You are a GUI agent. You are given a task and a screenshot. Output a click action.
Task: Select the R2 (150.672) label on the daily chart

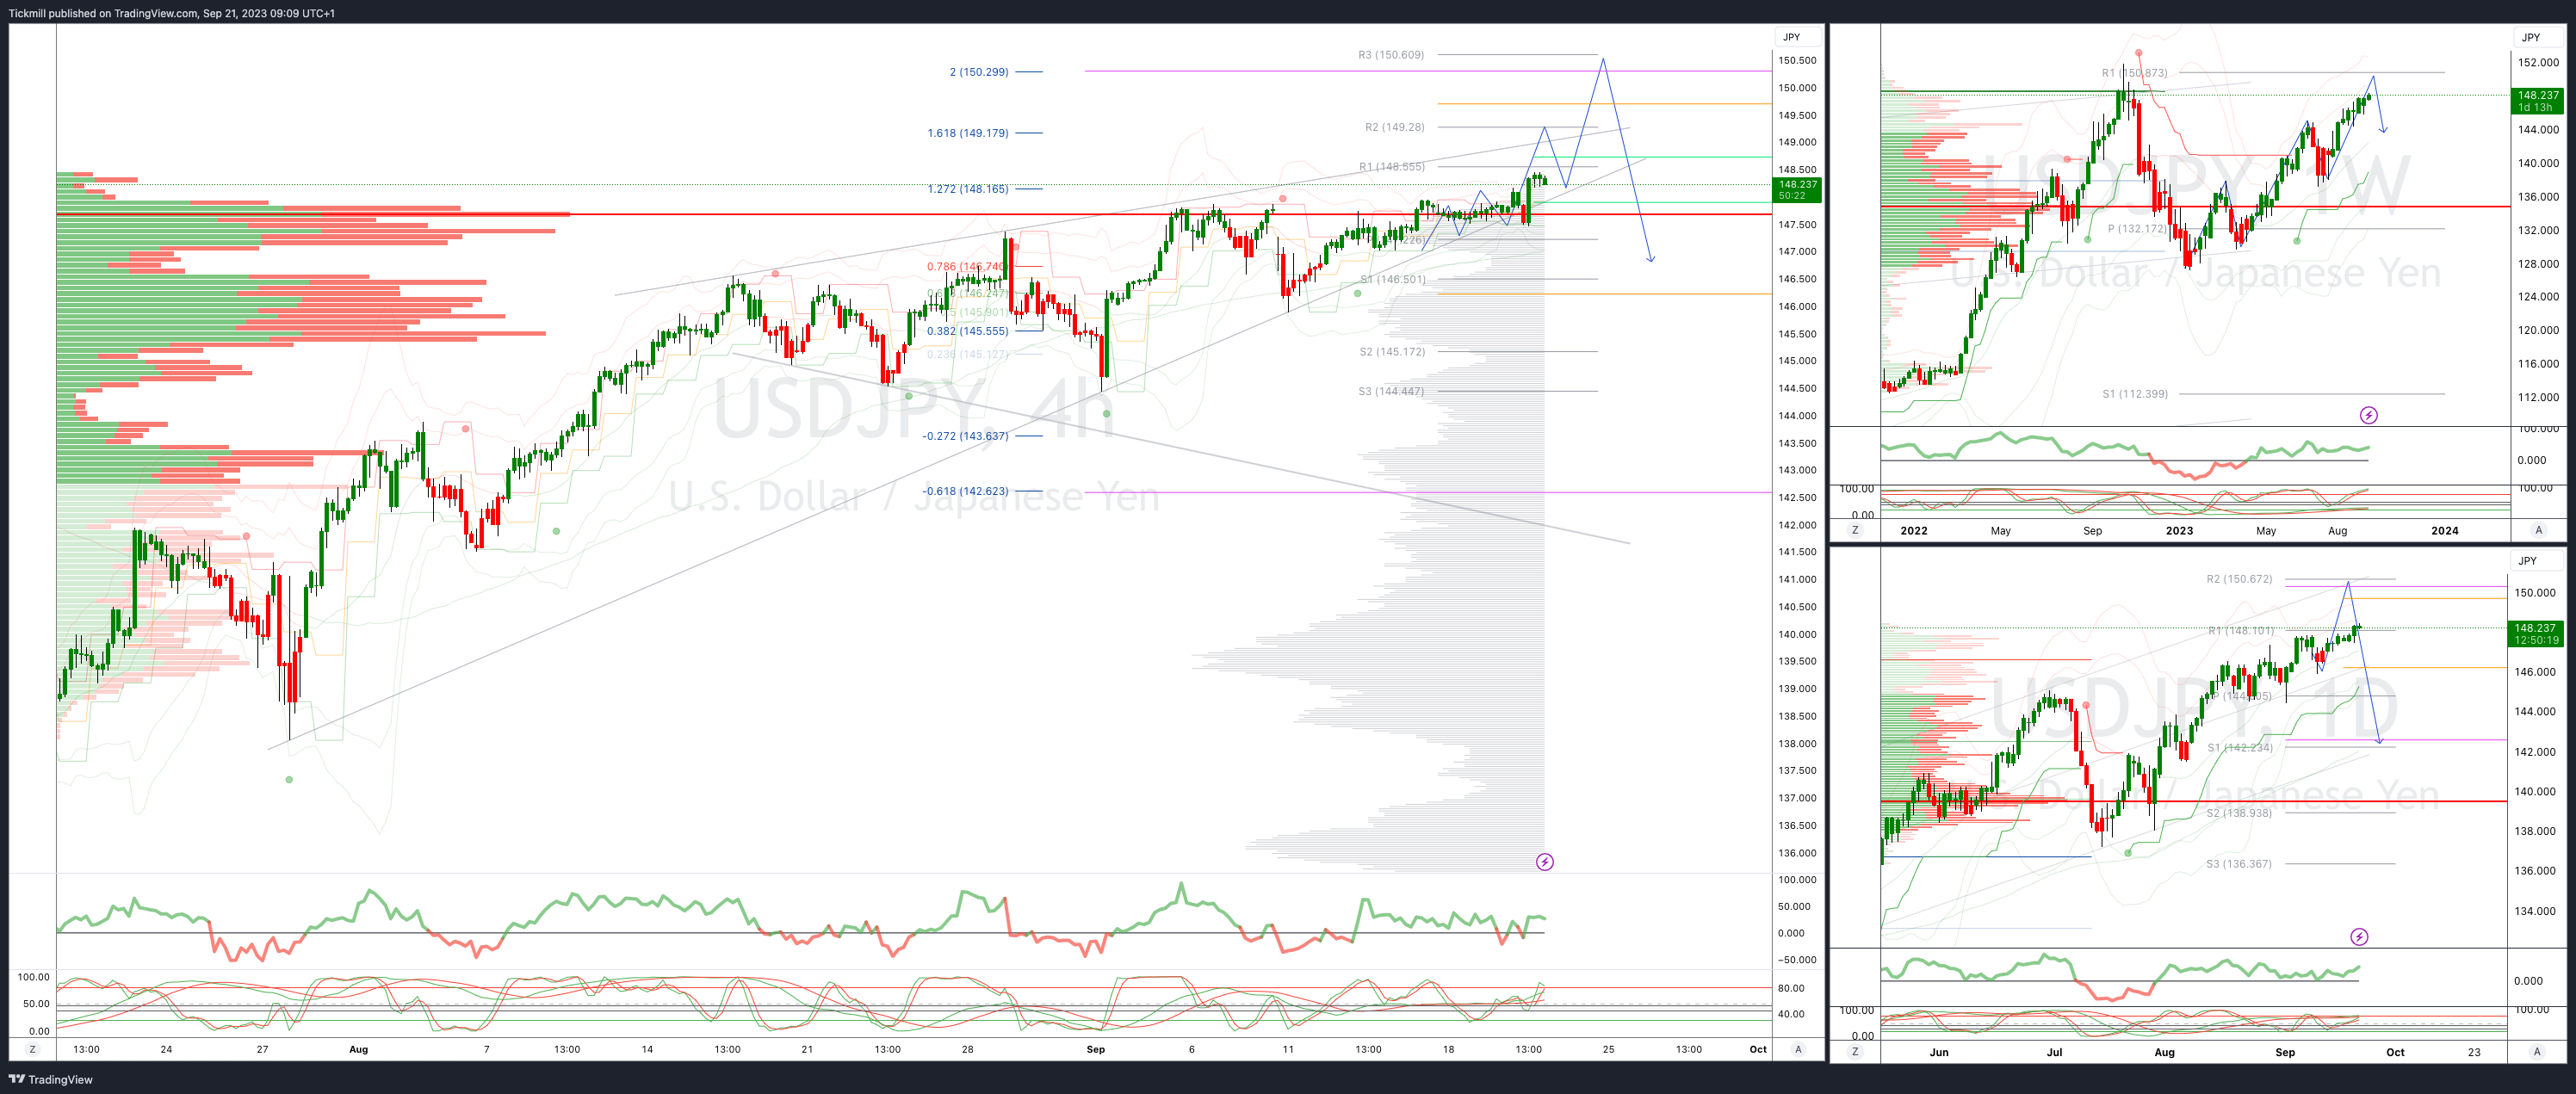[x=2239, y=579]
